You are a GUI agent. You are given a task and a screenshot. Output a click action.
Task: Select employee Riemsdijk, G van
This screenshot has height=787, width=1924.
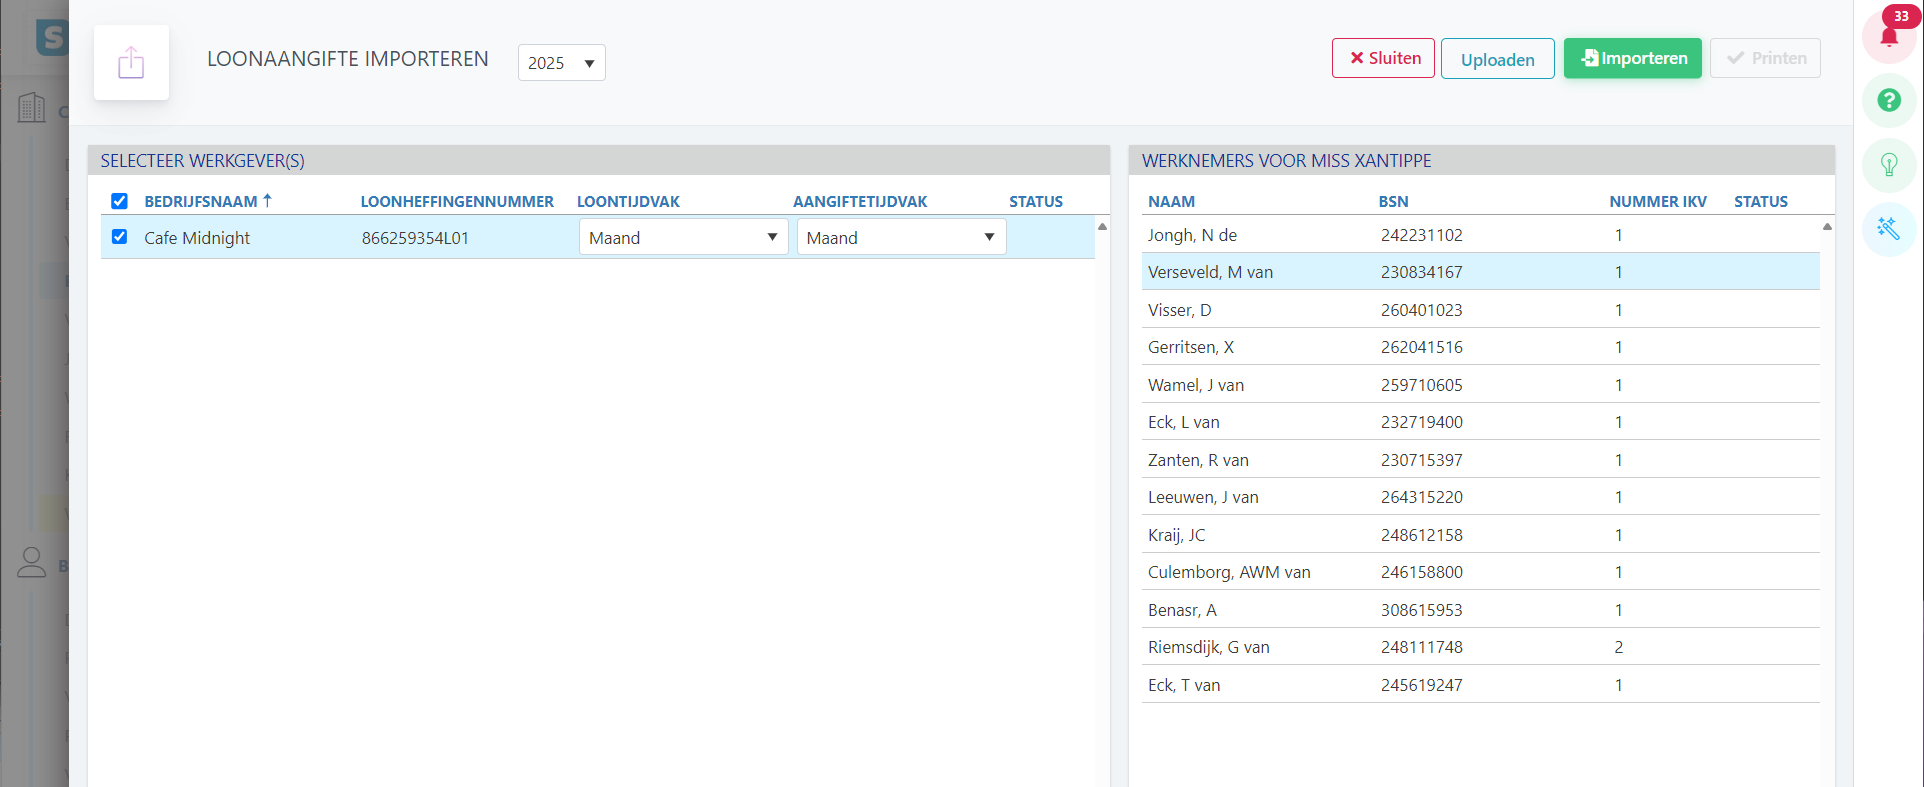click(1208, 647)
